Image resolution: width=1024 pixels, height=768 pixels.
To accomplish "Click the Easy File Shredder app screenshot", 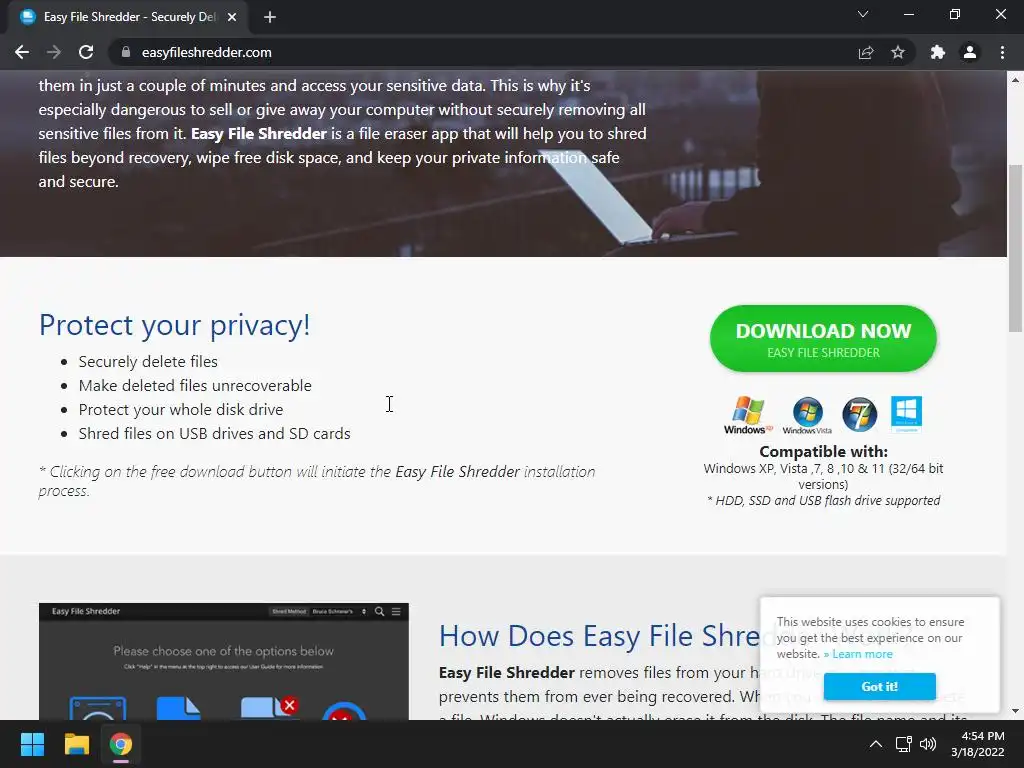I will pyautogui.click(x=223, y=661).
